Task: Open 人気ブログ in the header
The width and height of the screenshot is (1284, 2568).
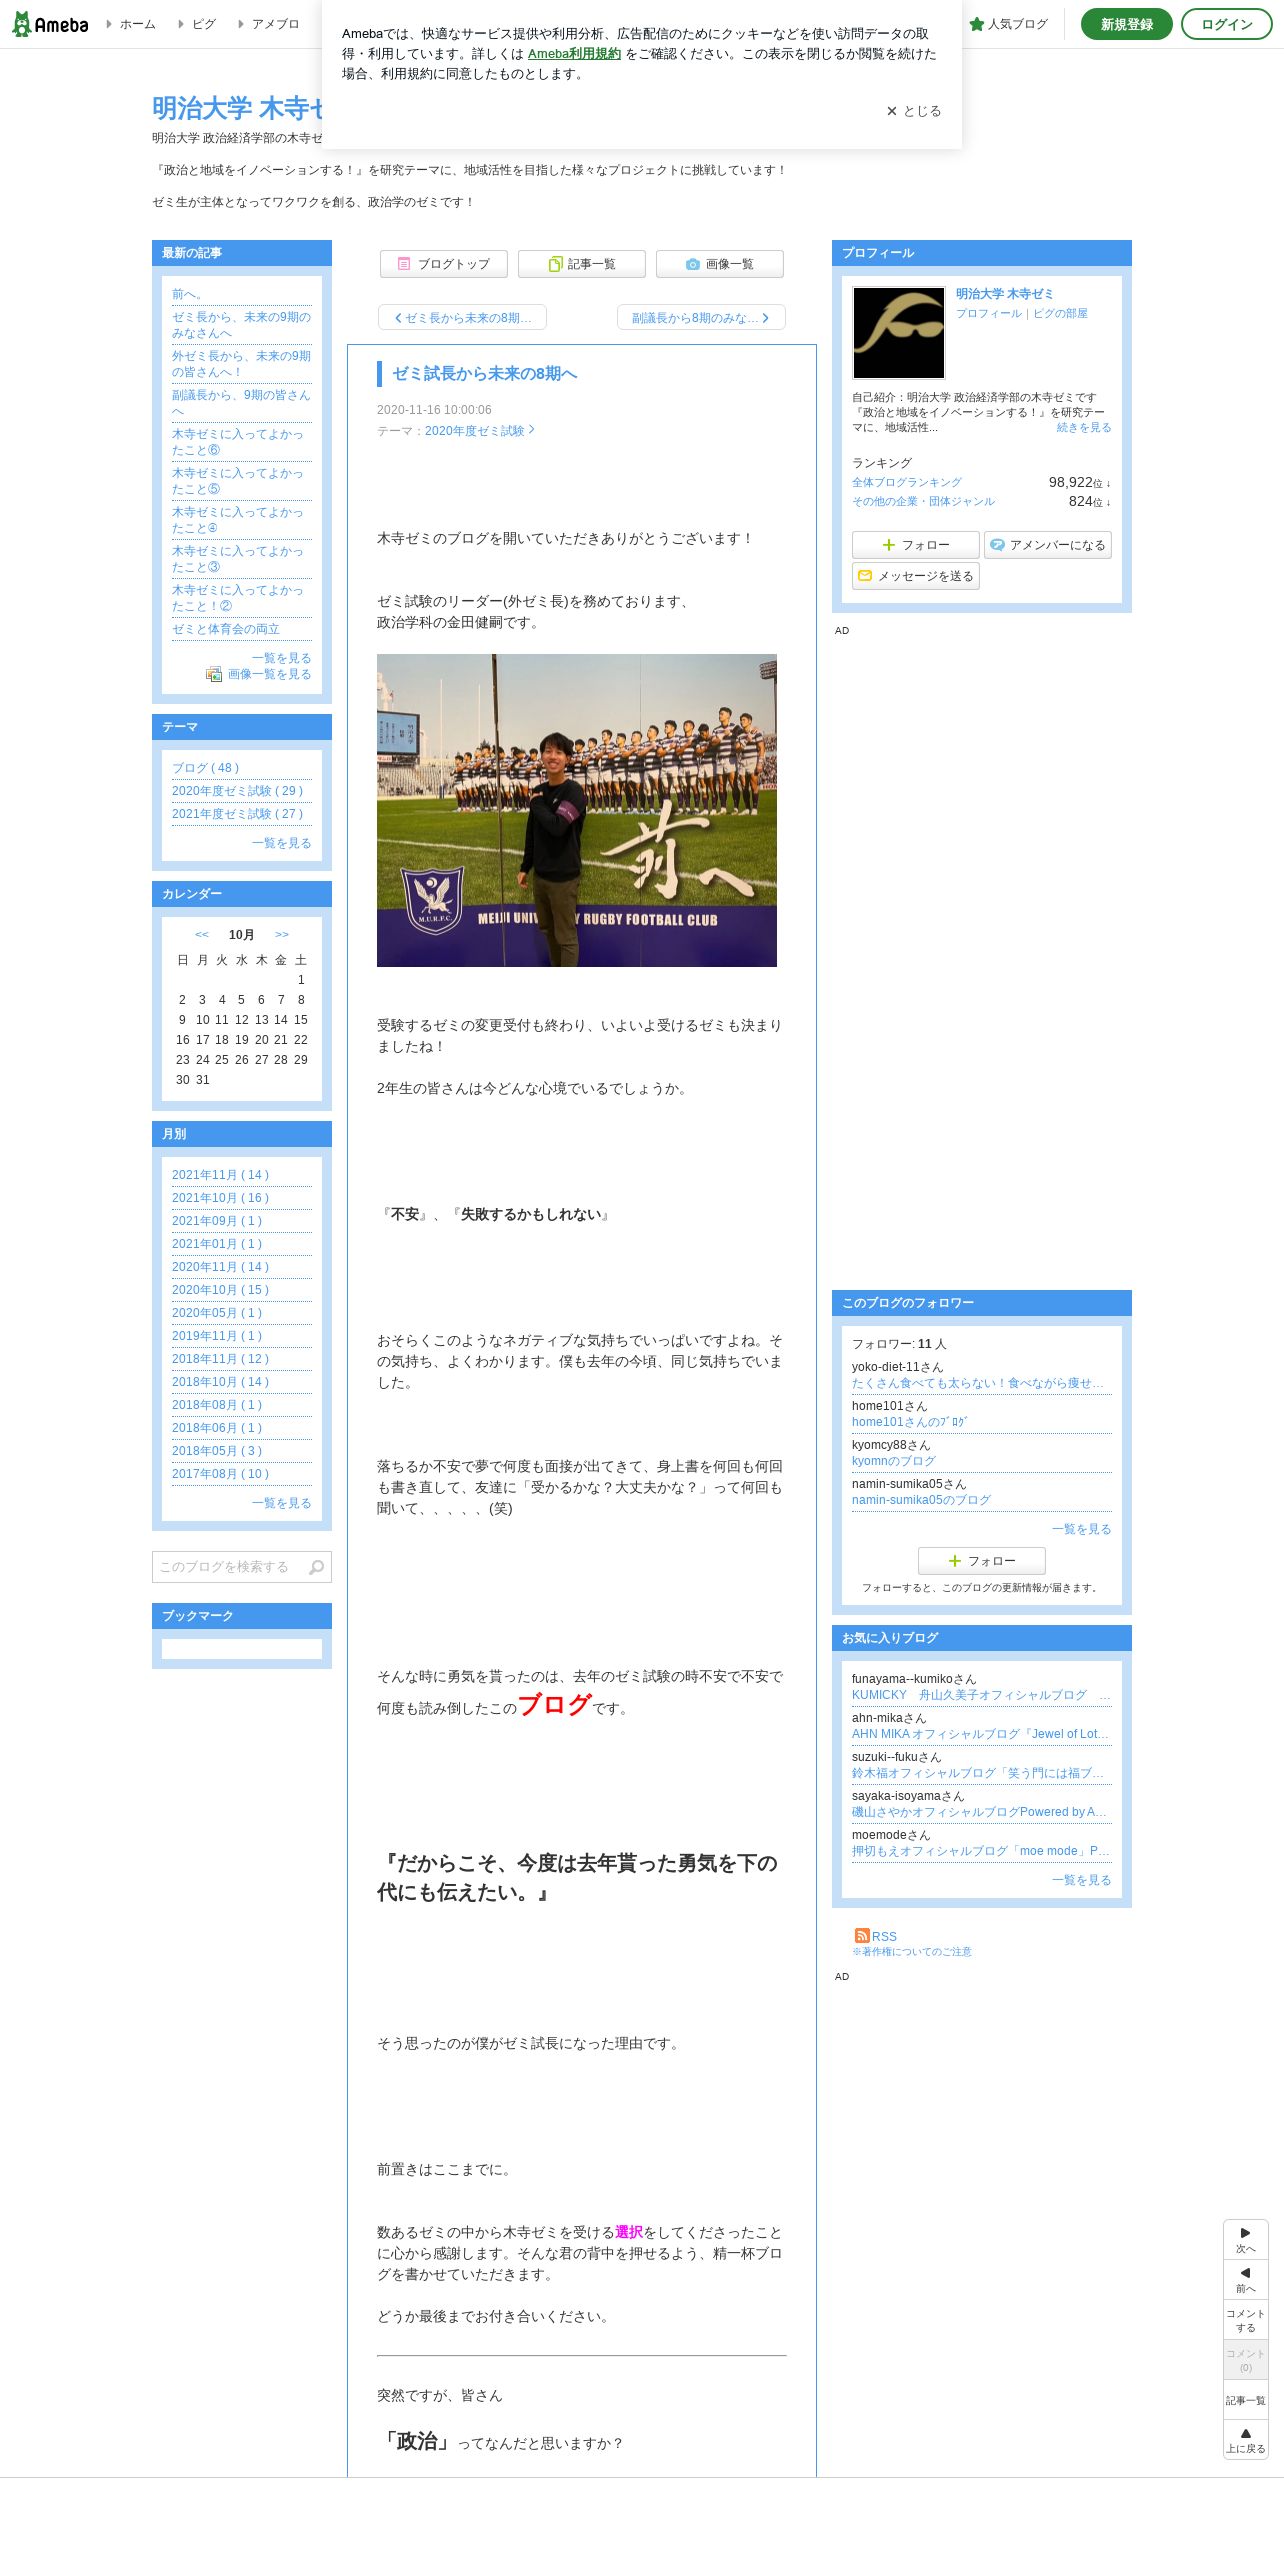Action: (1008, 24)
